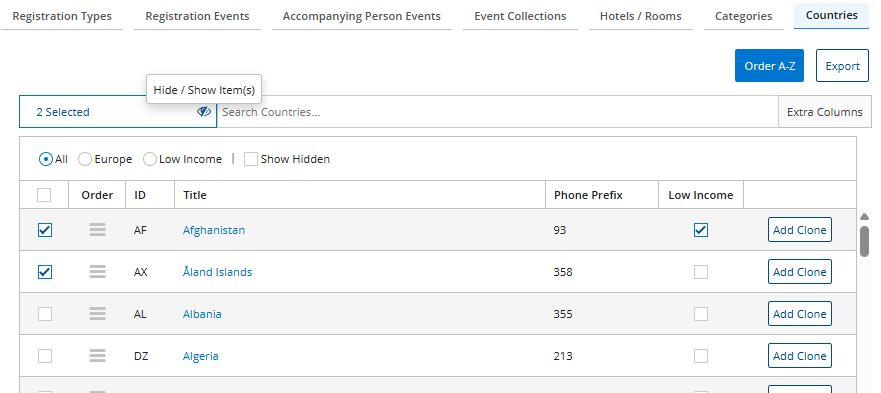The image size is (881, 393).
Task: Click Add Clone for Algeria
Action: point(800,356)
